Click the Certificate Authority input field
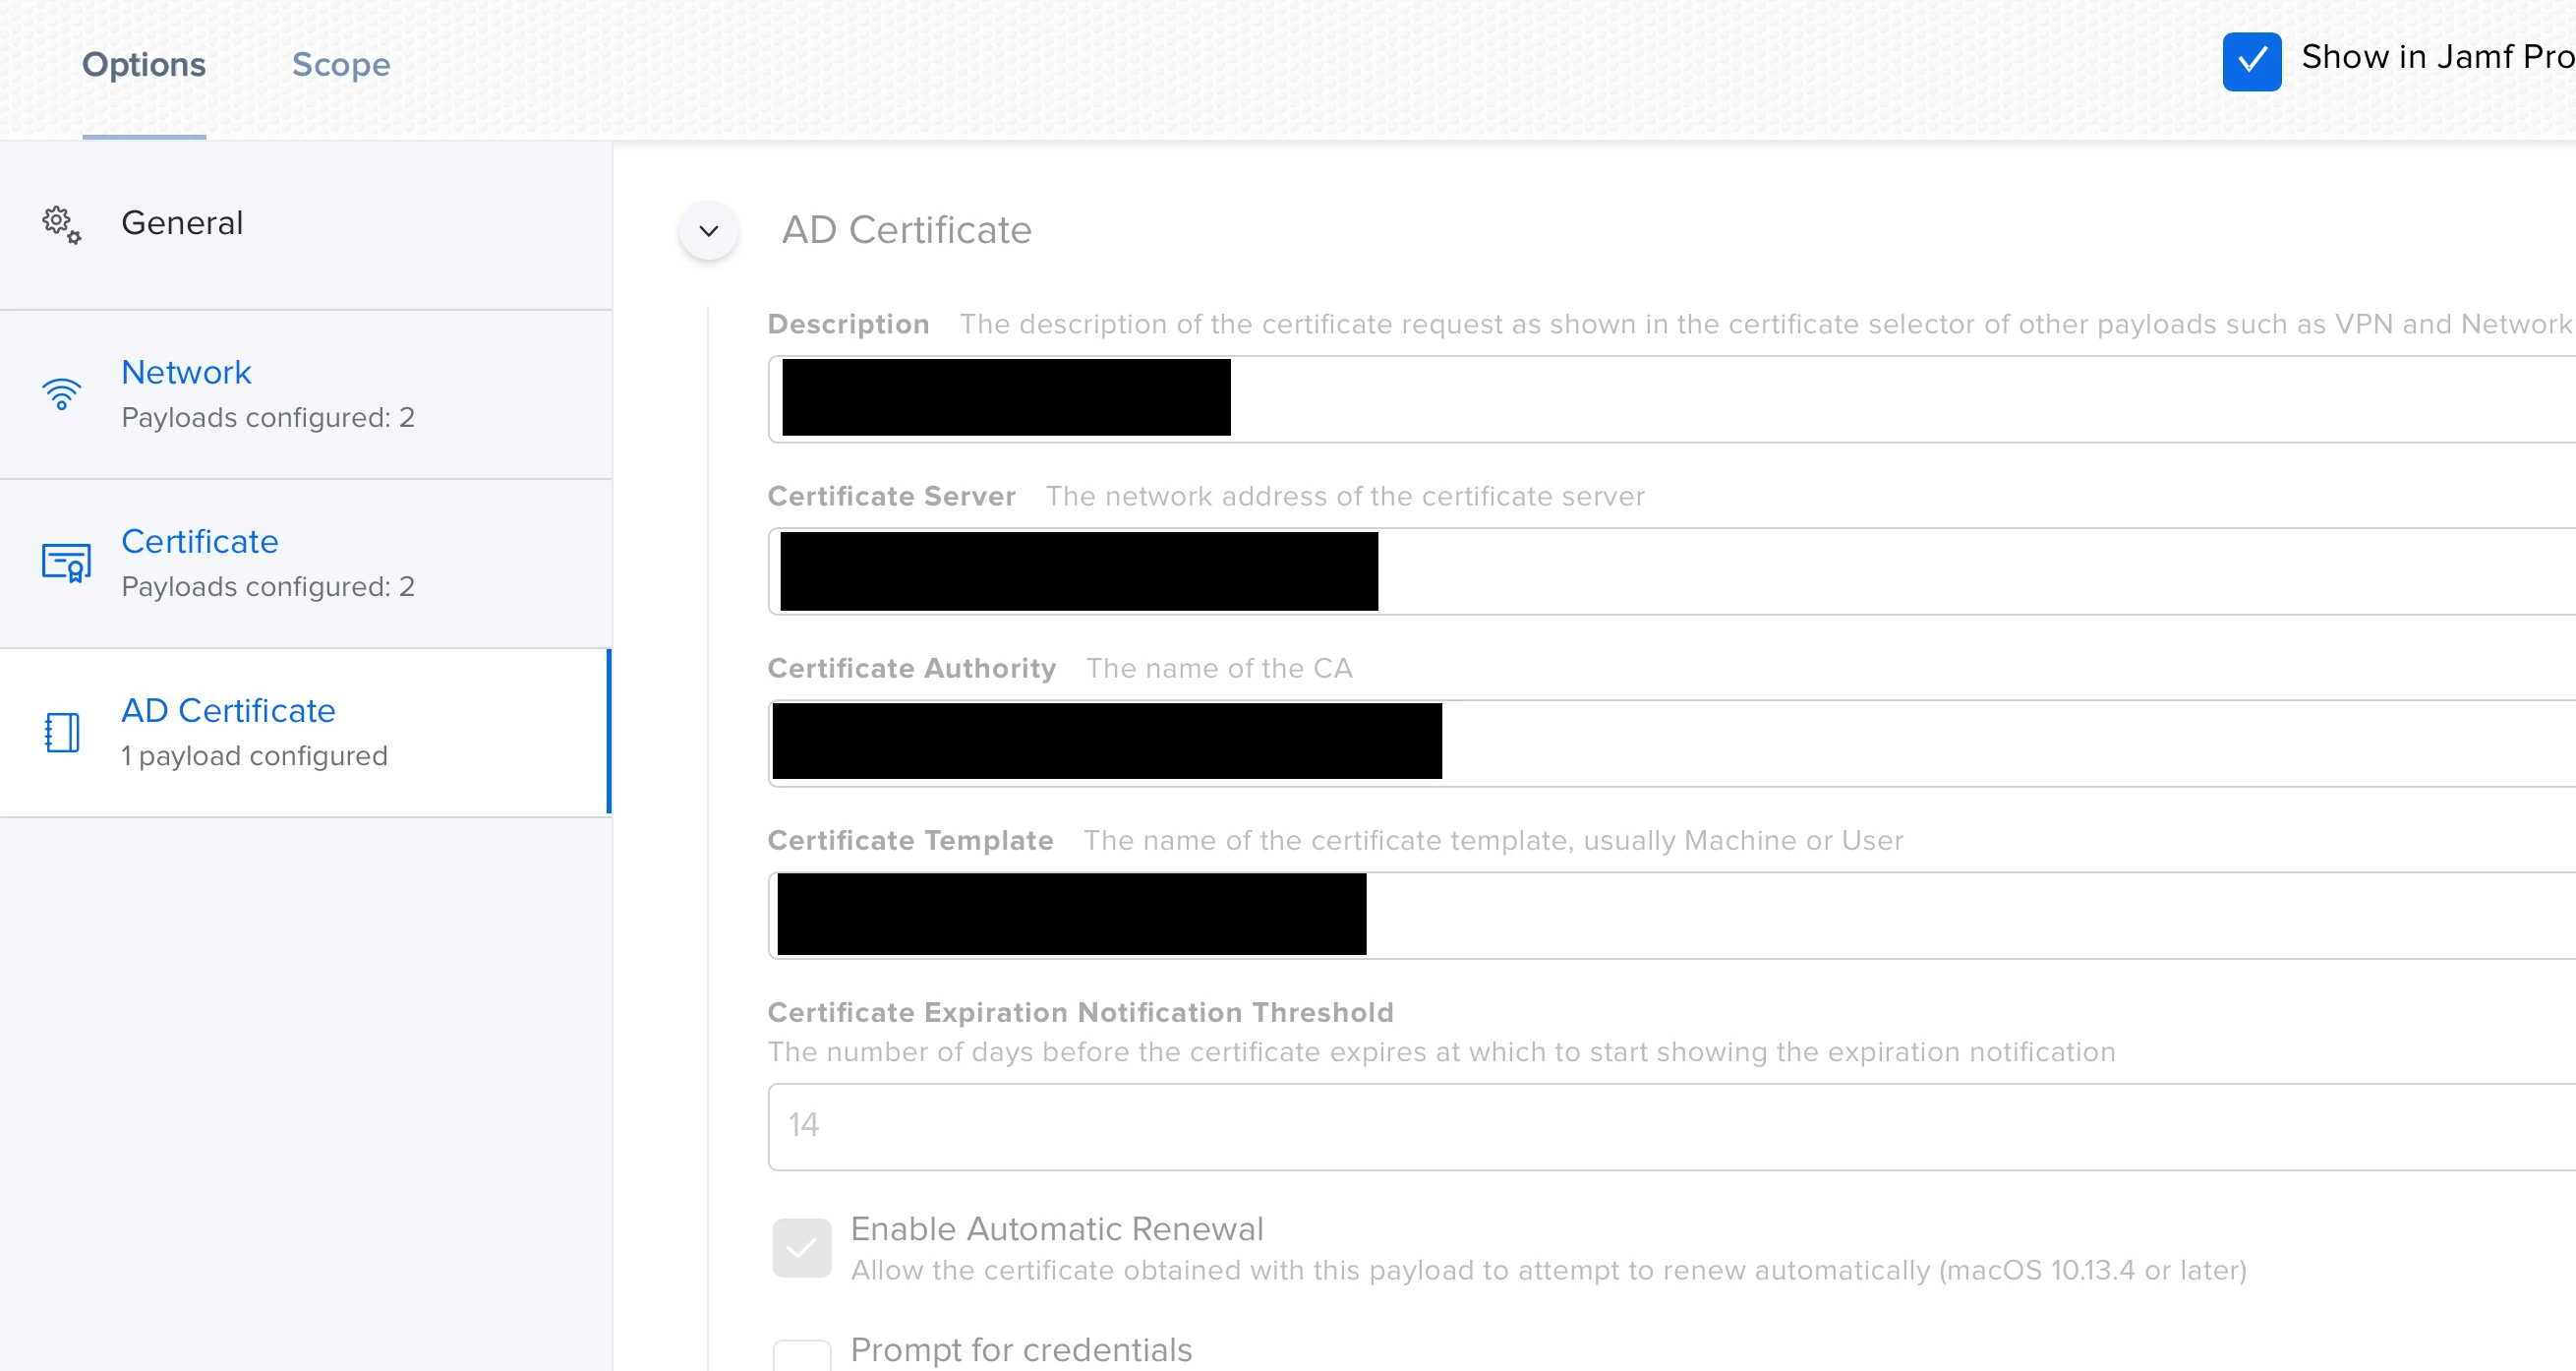The width and height of the screenshot is (2576, 1371). pos(1672,743)
